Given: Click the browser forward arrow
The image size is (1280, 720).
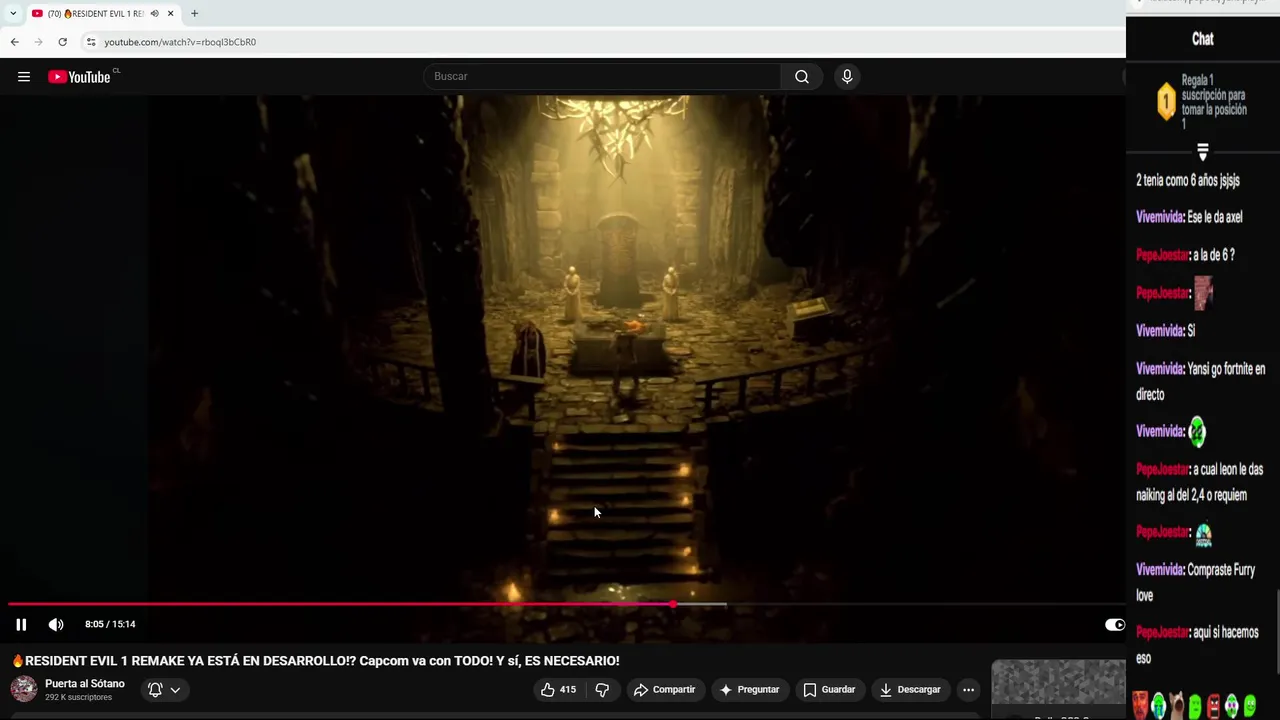Looking at the screenshot, I should 38,42.
